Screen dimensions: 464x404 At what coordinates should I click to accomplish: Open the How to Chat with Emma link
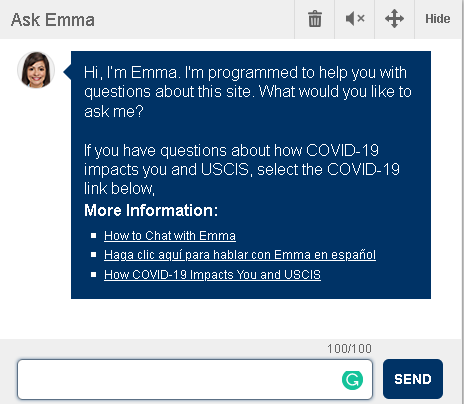(x=170, y=236)
